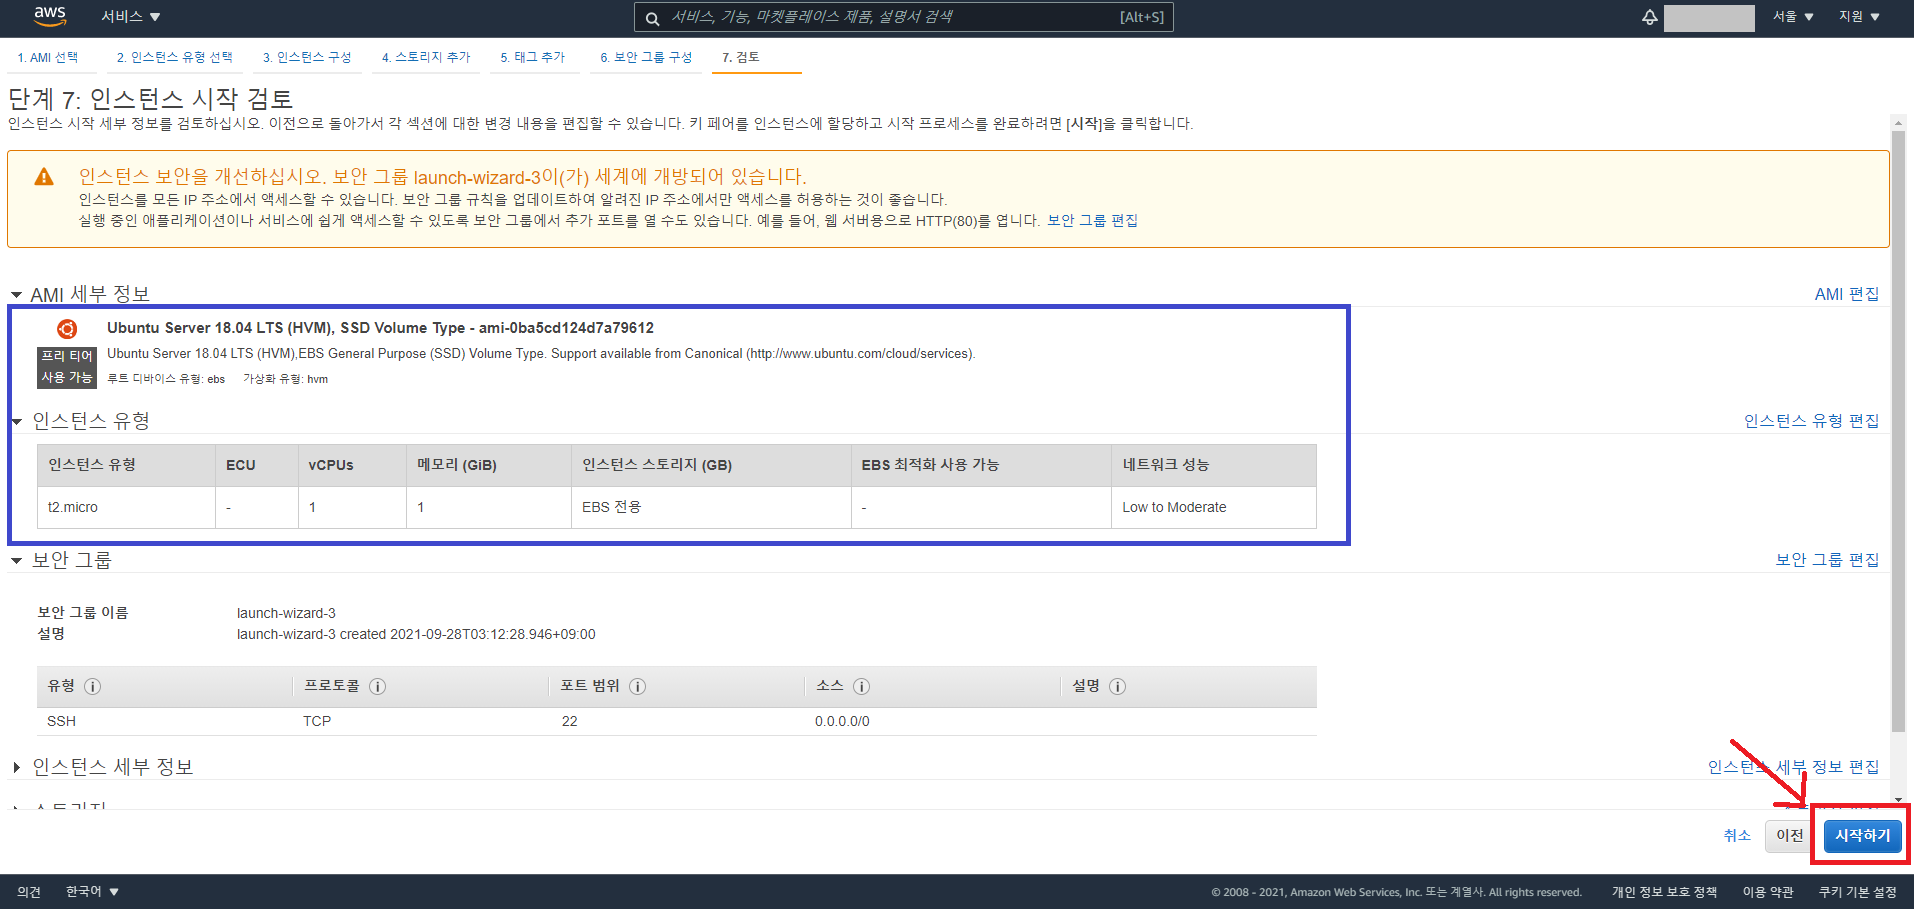Viewport: 1914px width, 909px height.
Task: Expand the 인스턴스 세부 정보 section
Action: coord(16,767)
